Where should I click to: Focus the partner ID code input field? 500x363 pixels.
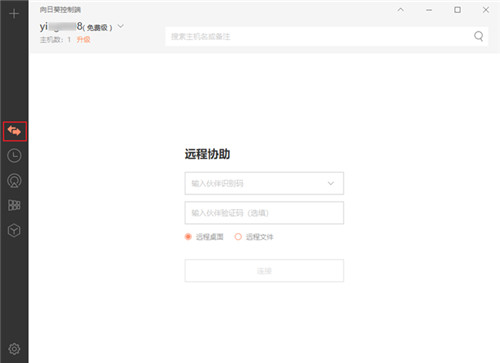(264, 183)
